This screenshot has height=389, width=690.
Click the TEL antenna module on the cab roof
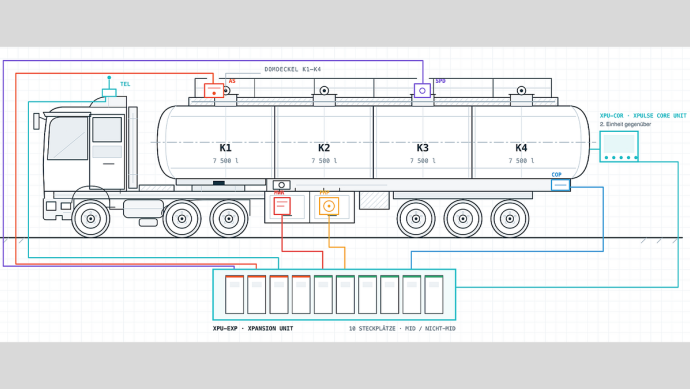[109, 92]
